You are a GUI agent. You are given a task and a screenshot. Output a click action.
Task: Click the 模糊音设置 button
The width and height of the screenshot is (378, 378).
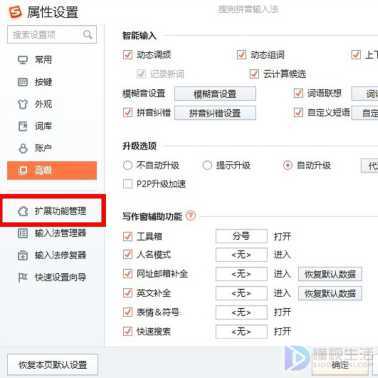(x=215, y=94)
